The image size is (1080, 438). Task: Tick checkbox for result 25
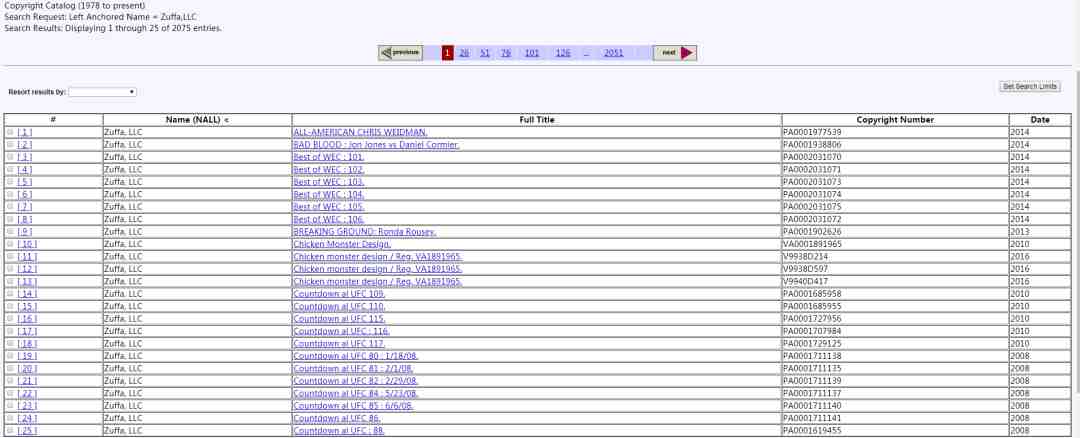pyautogui.click(x=10, y=430)
